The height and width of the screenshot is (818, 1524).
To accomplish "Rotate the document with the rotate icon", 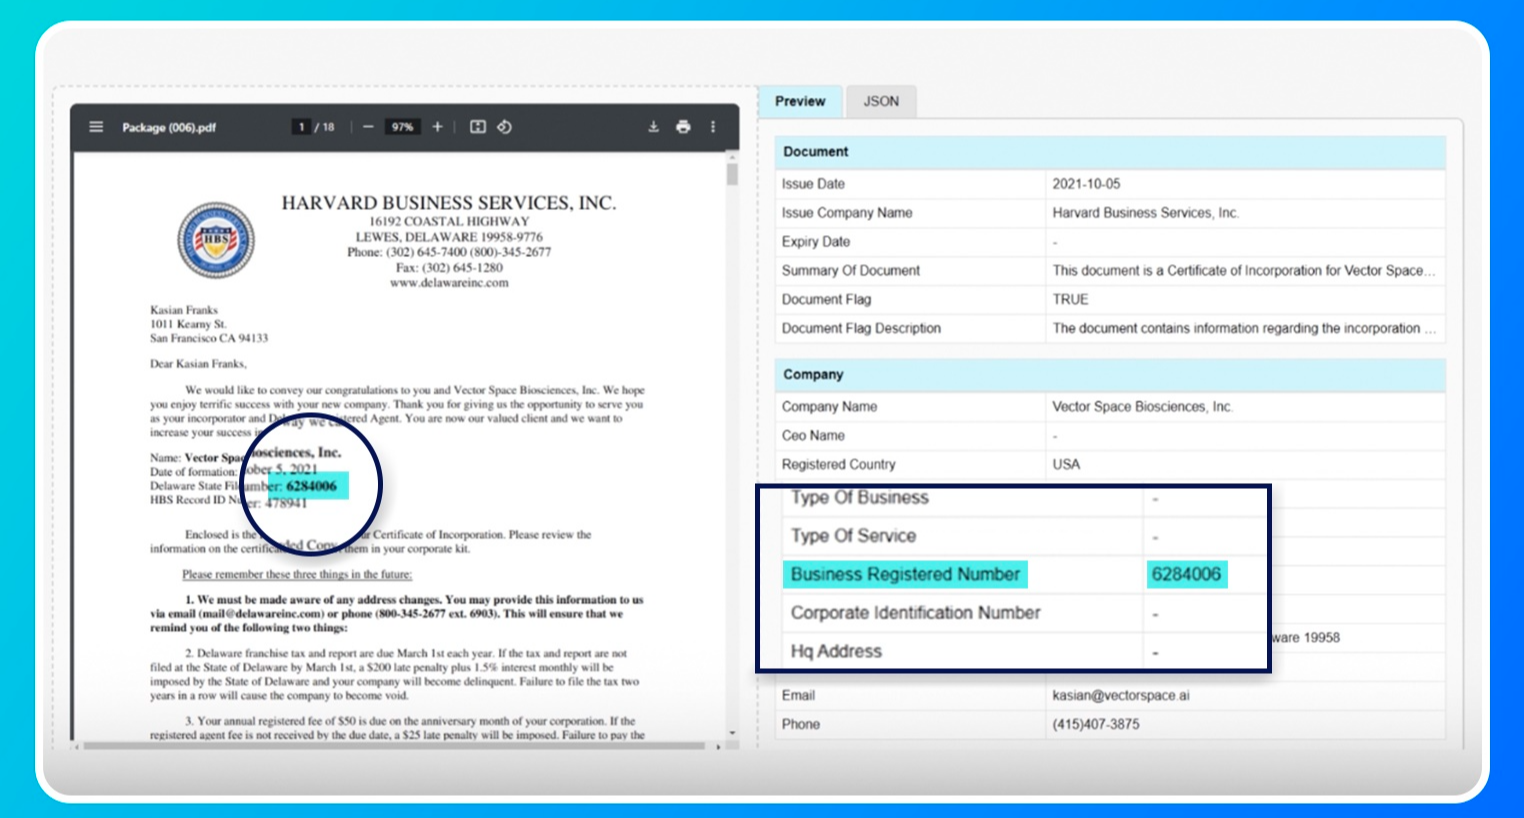I will 504,127.
